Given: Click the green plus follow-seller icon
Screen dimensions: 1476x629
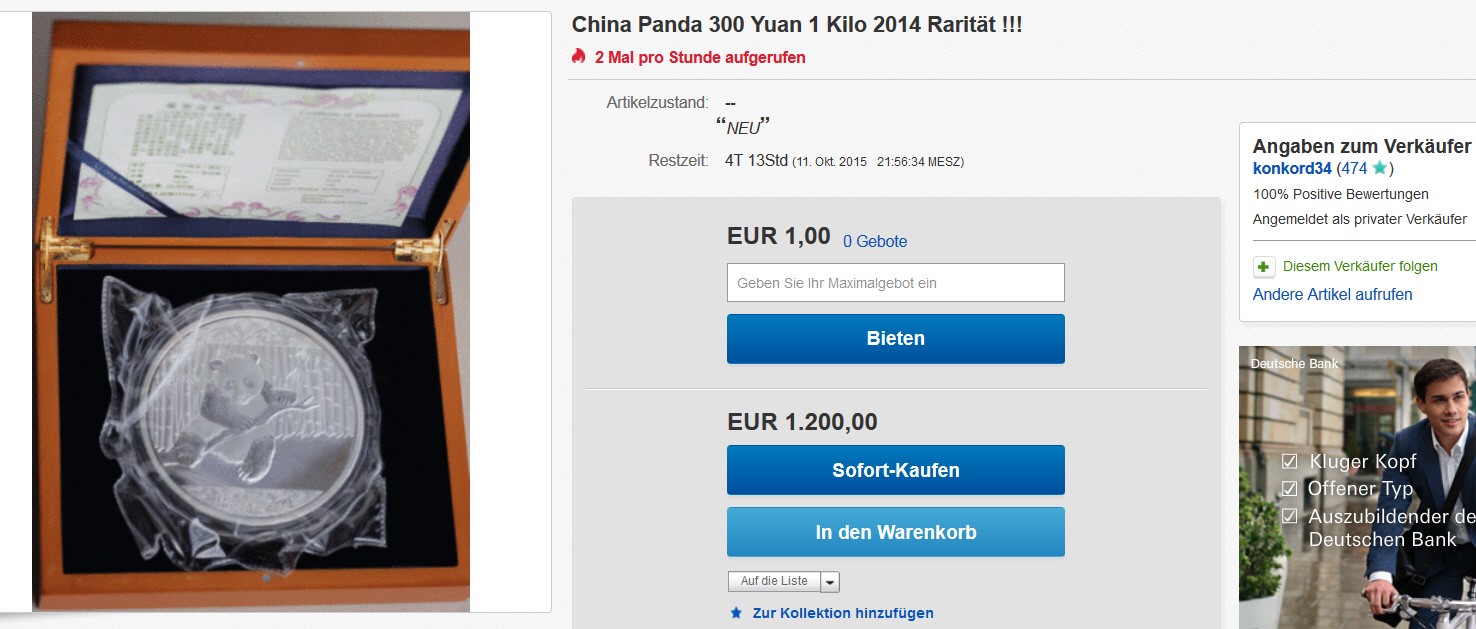Looking at the screenshot, I should (x=1264, y=267).
